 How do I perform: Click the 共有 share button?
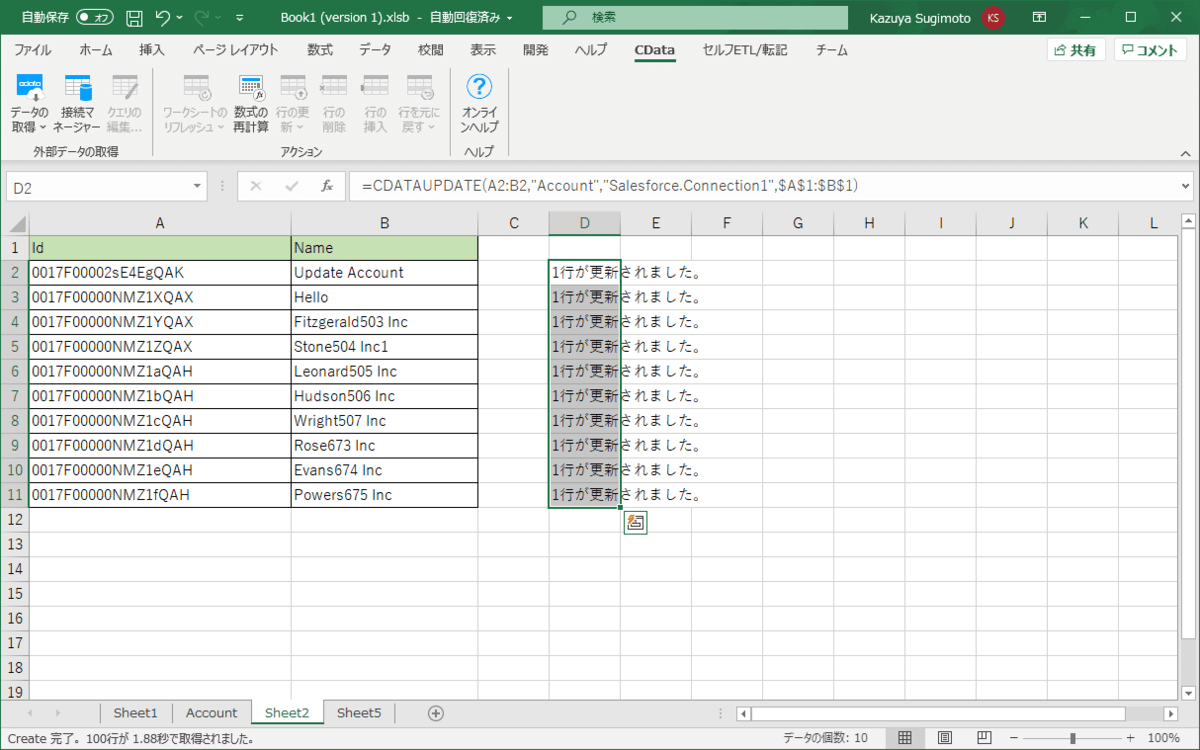click(x=1075, y=50)
